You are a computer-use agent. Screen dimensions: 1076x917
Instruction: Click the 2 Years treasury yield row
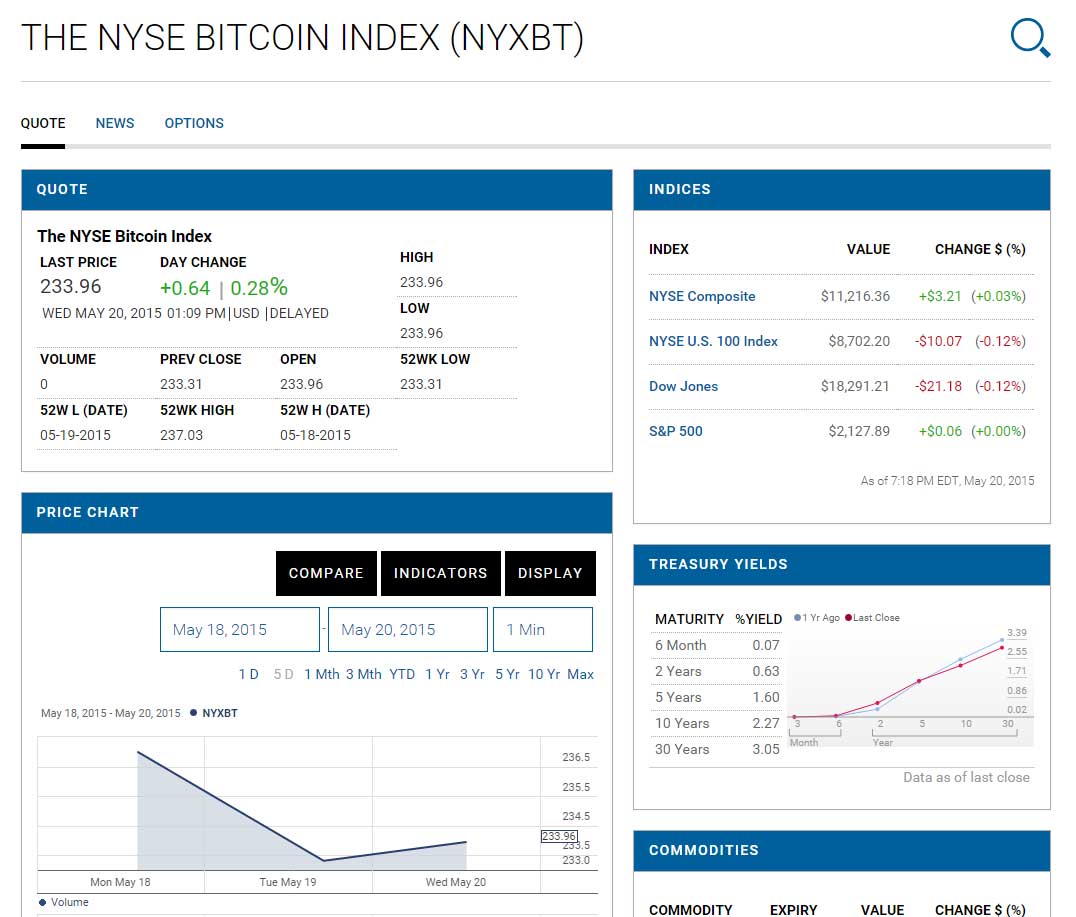tap(716, 671)
